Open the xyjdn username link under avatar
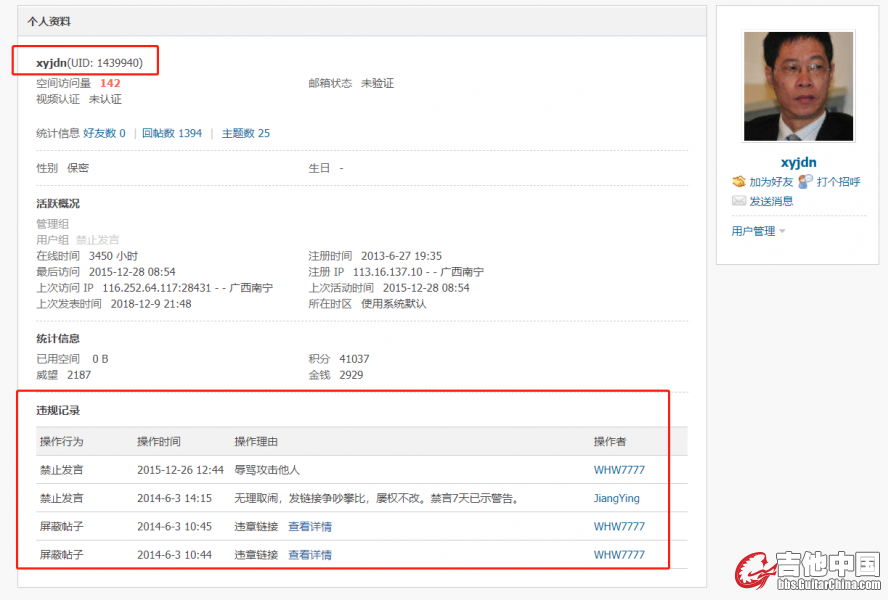Viewport: 888px width, 600px height. (x=799, y=163)
